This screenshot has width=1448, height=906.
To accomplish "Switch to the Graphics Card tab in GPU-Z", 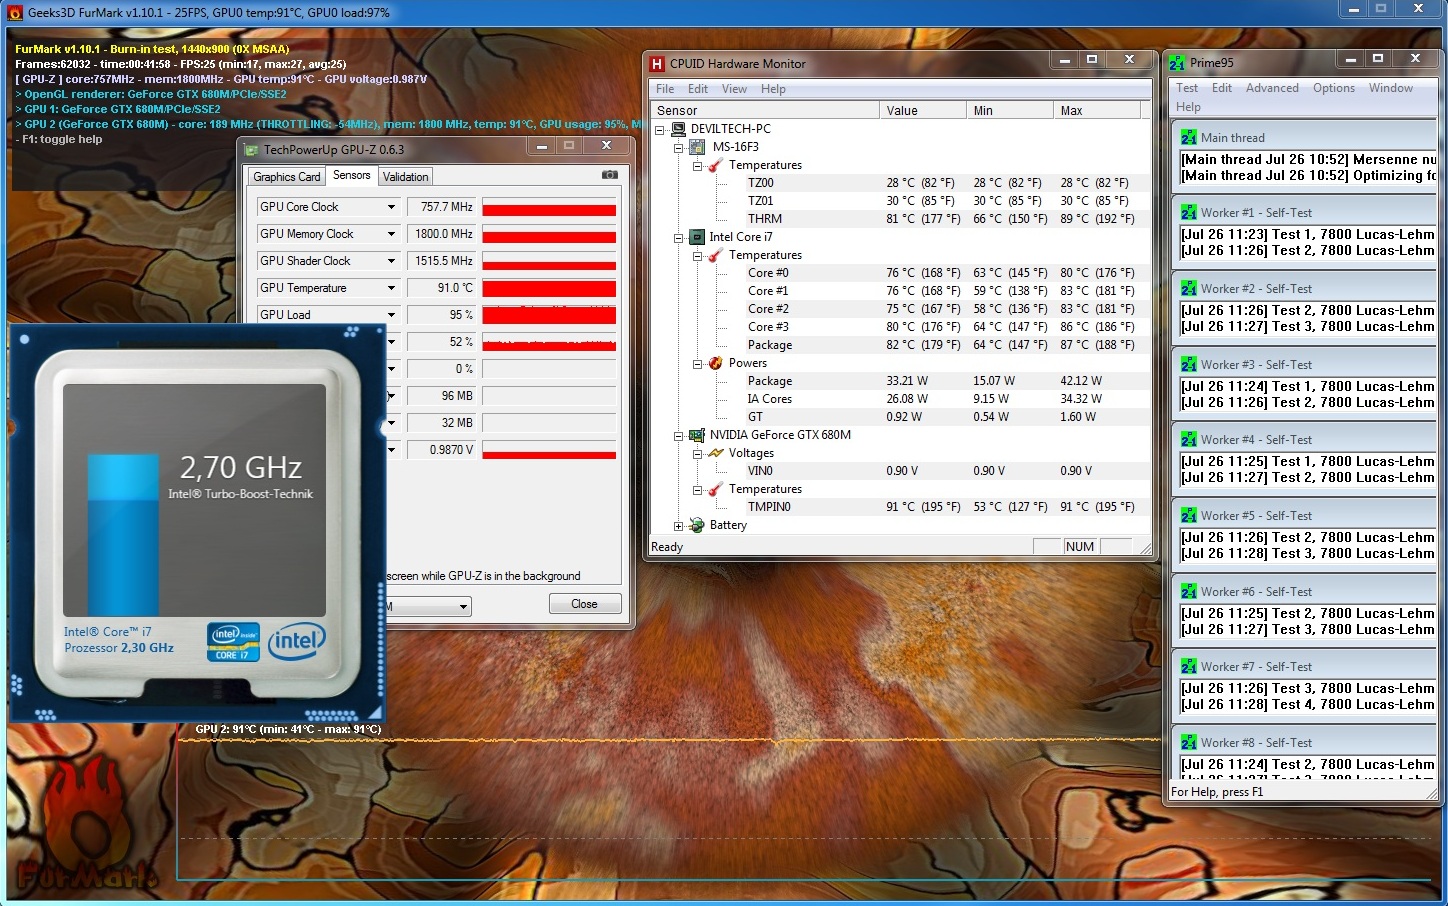I will (287, 177).
